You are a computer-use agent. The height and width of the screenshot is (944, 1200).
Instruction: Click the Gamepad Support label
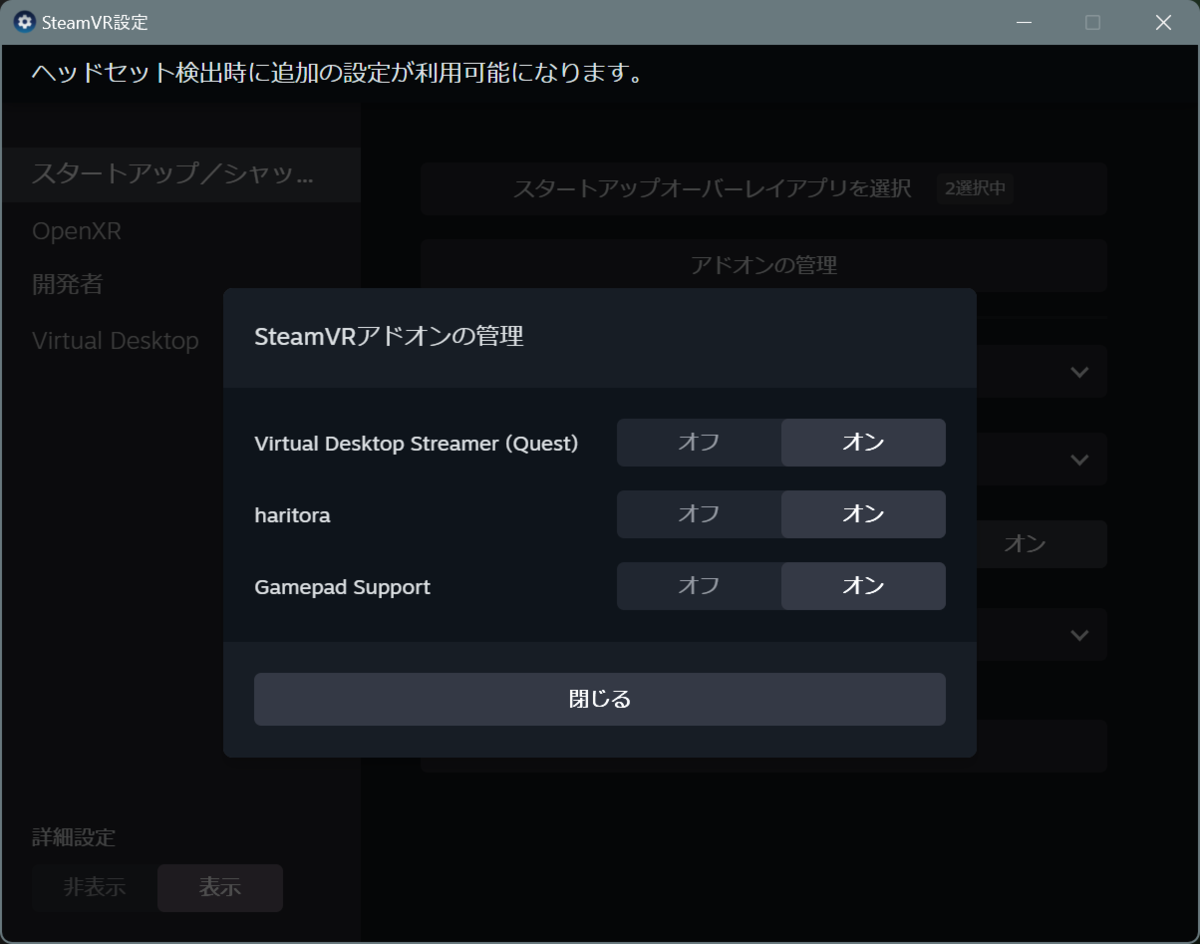coord(342,587)
